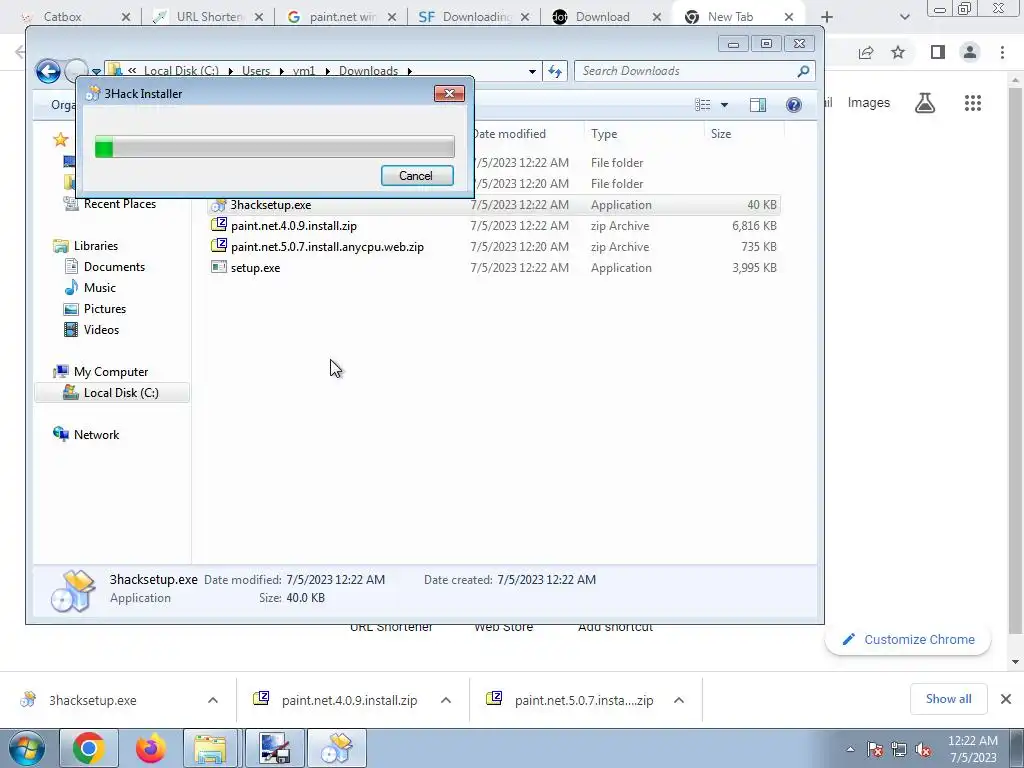This screenshot has height=768, width=1024.
Task: Expand paint.net.5.0.7 download options
Action: pos(679,700)
